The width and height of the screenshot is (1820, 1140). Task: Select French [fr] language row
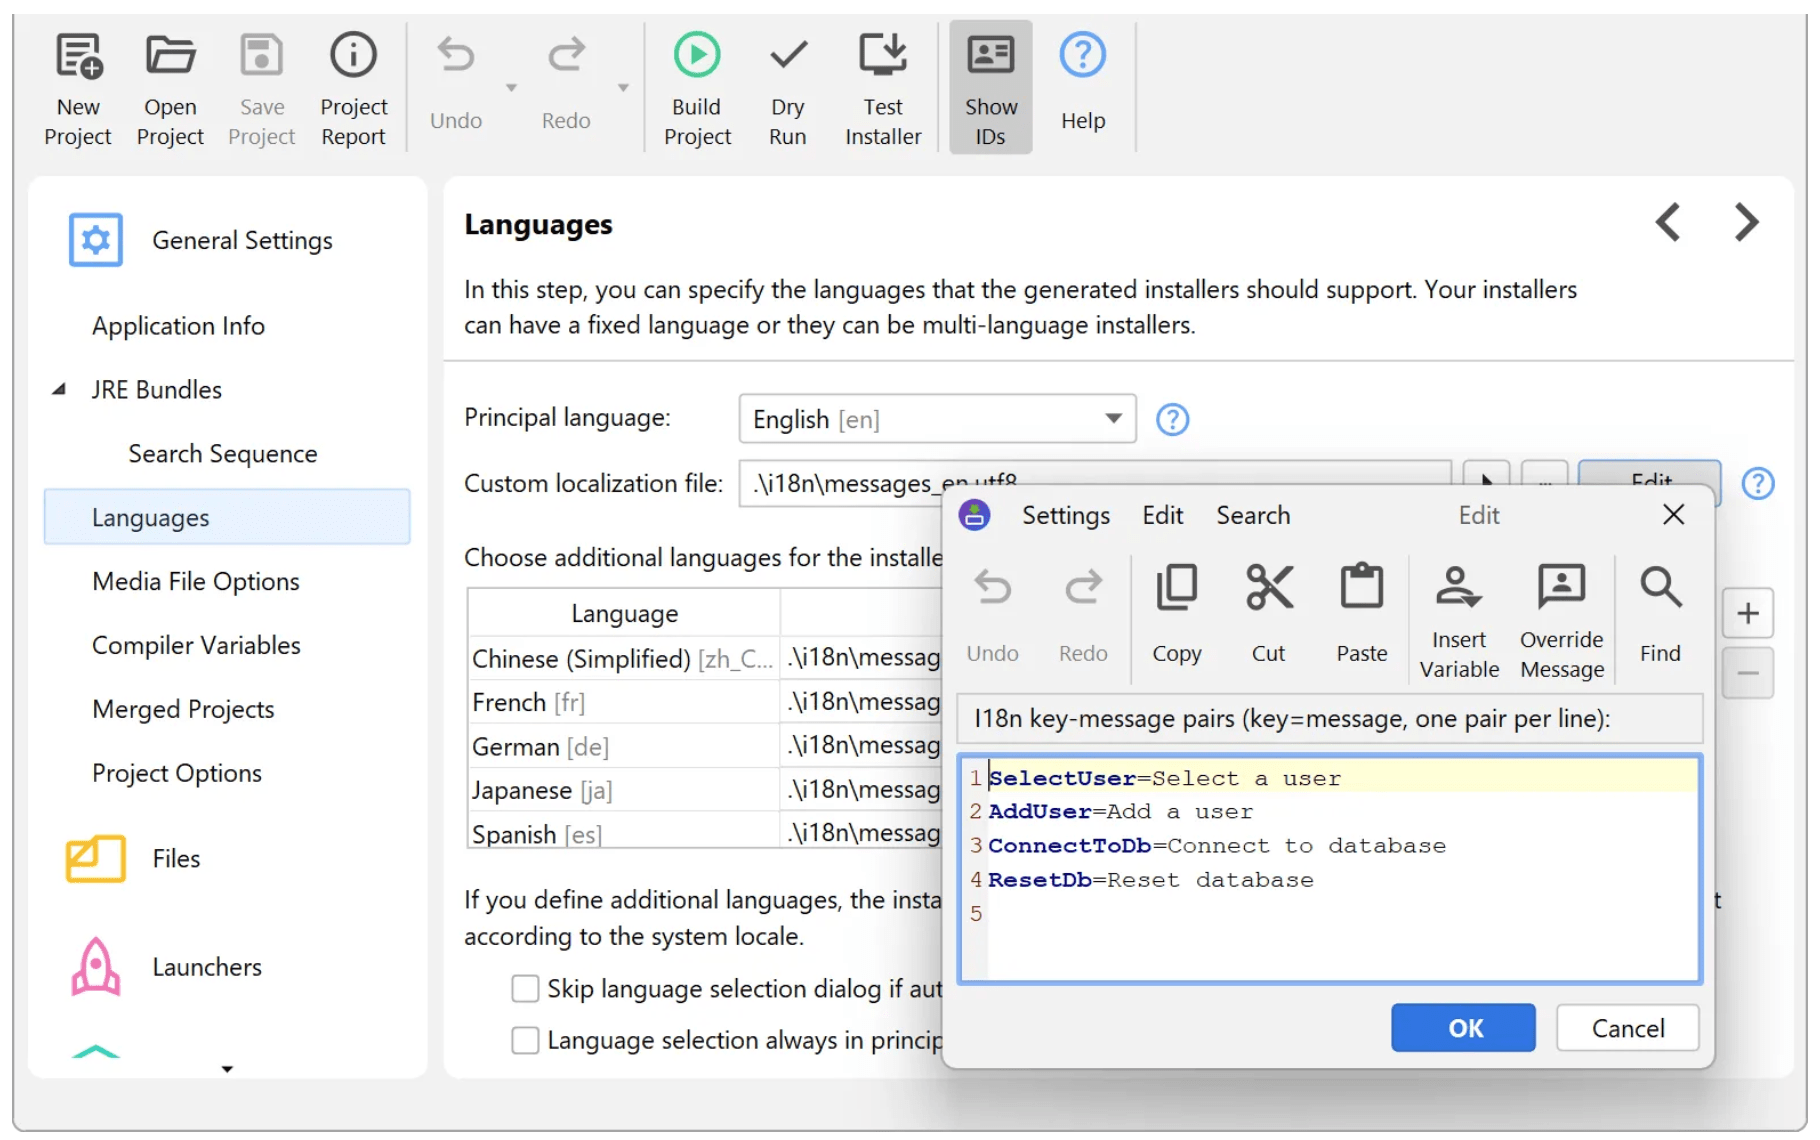[705, 702]
